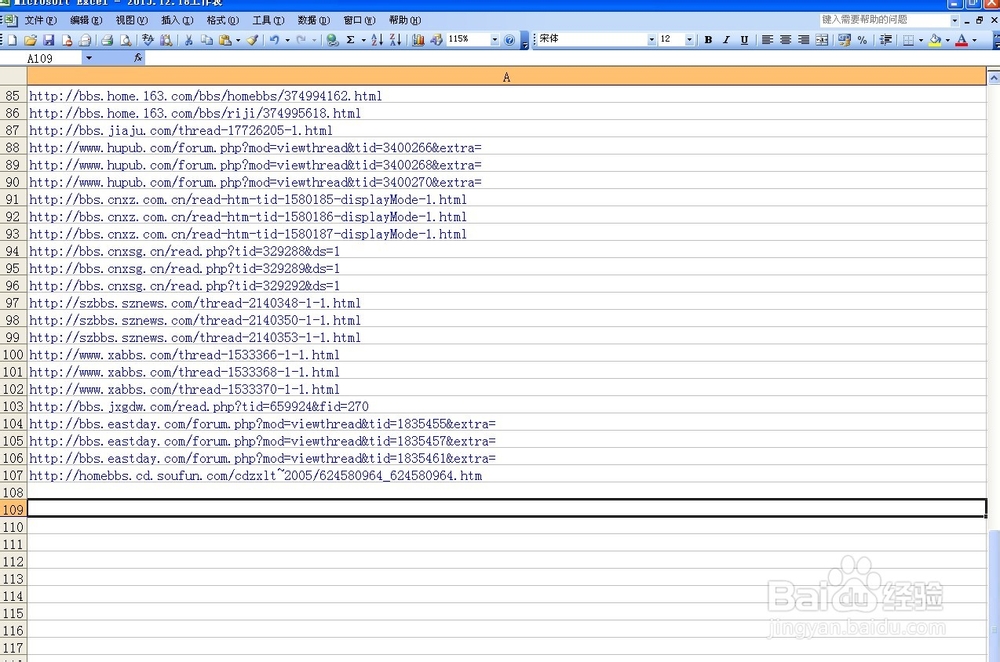
Task: Open the 插入(I) menu
Action: coord(177,20)
